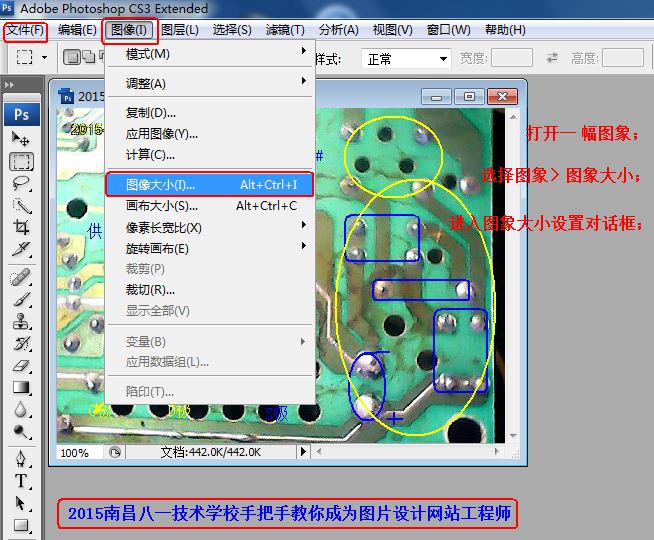This screenshot has width=654, height=540.
Task: Select the Healing Brush tool
Action: tap(21, 277)
